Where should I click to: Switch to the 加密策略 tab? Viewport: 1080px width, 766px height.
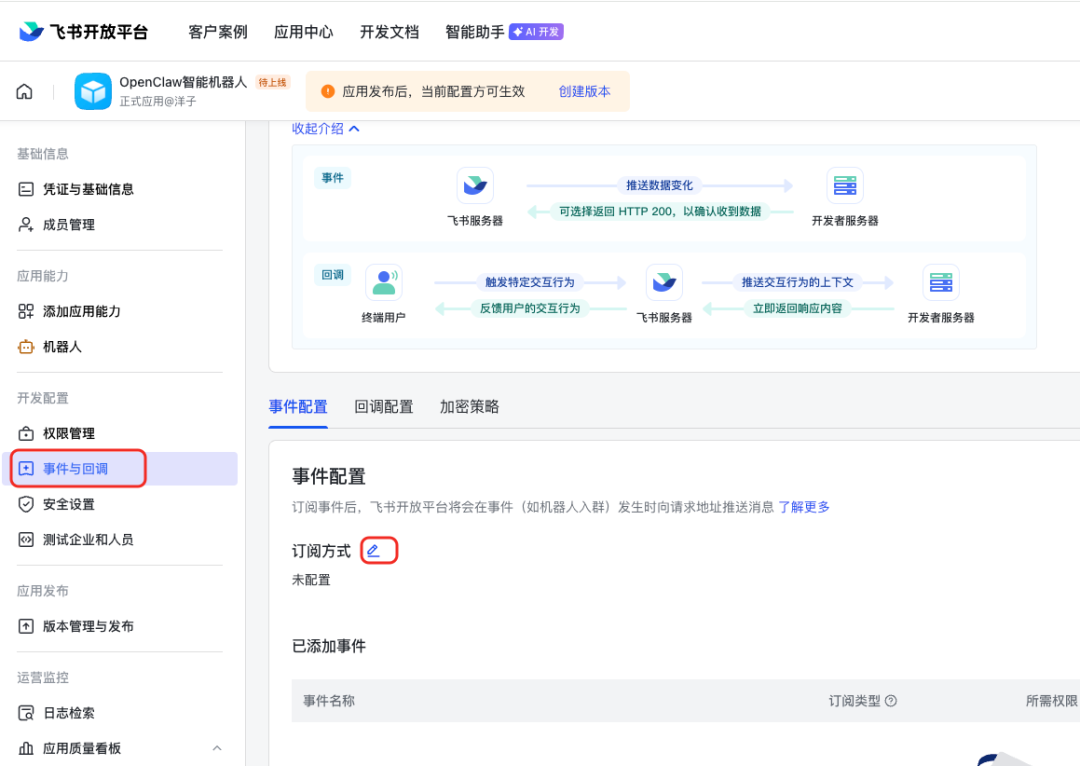point(468,407)
